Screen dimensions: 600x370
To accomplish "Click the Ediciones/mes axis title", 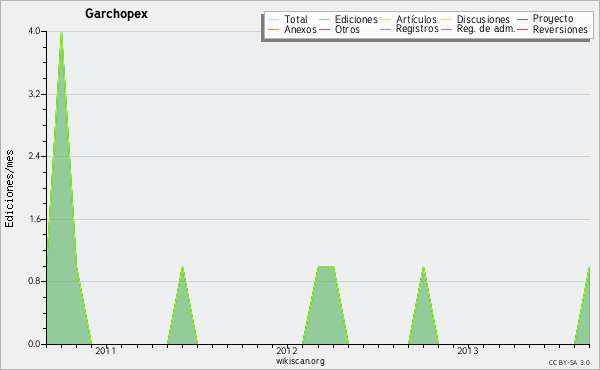I will pyautogui.click(x=9, y=189).
